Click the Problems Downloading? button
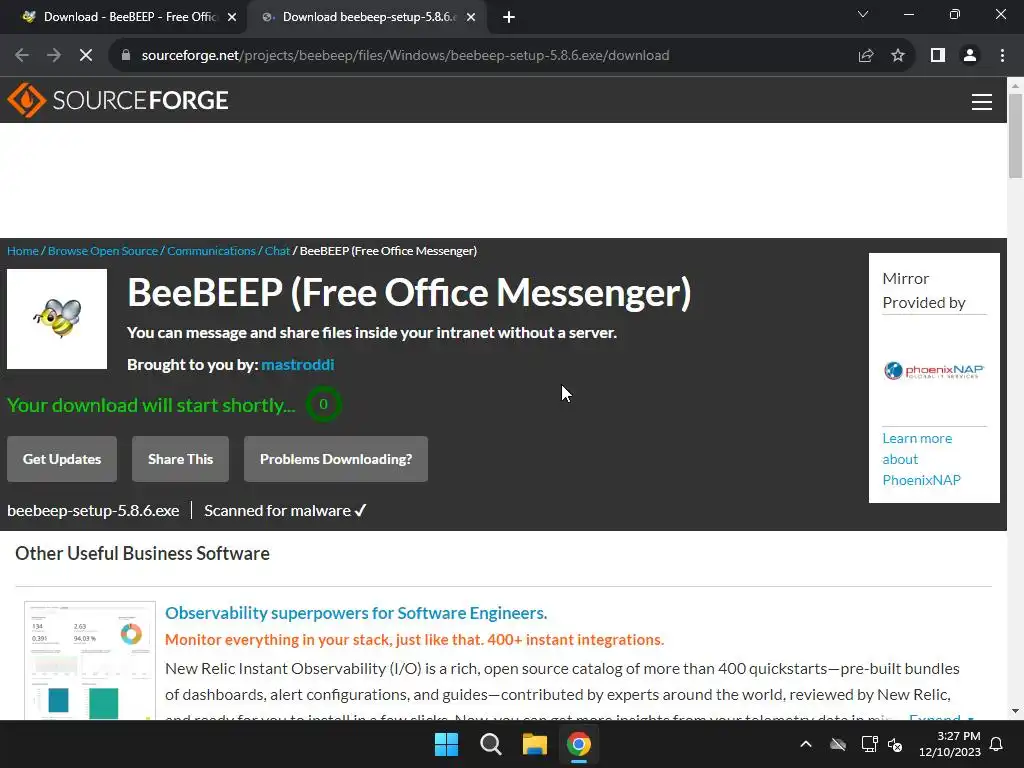Viewport: 1024px width, 768px height. (336, 459)
